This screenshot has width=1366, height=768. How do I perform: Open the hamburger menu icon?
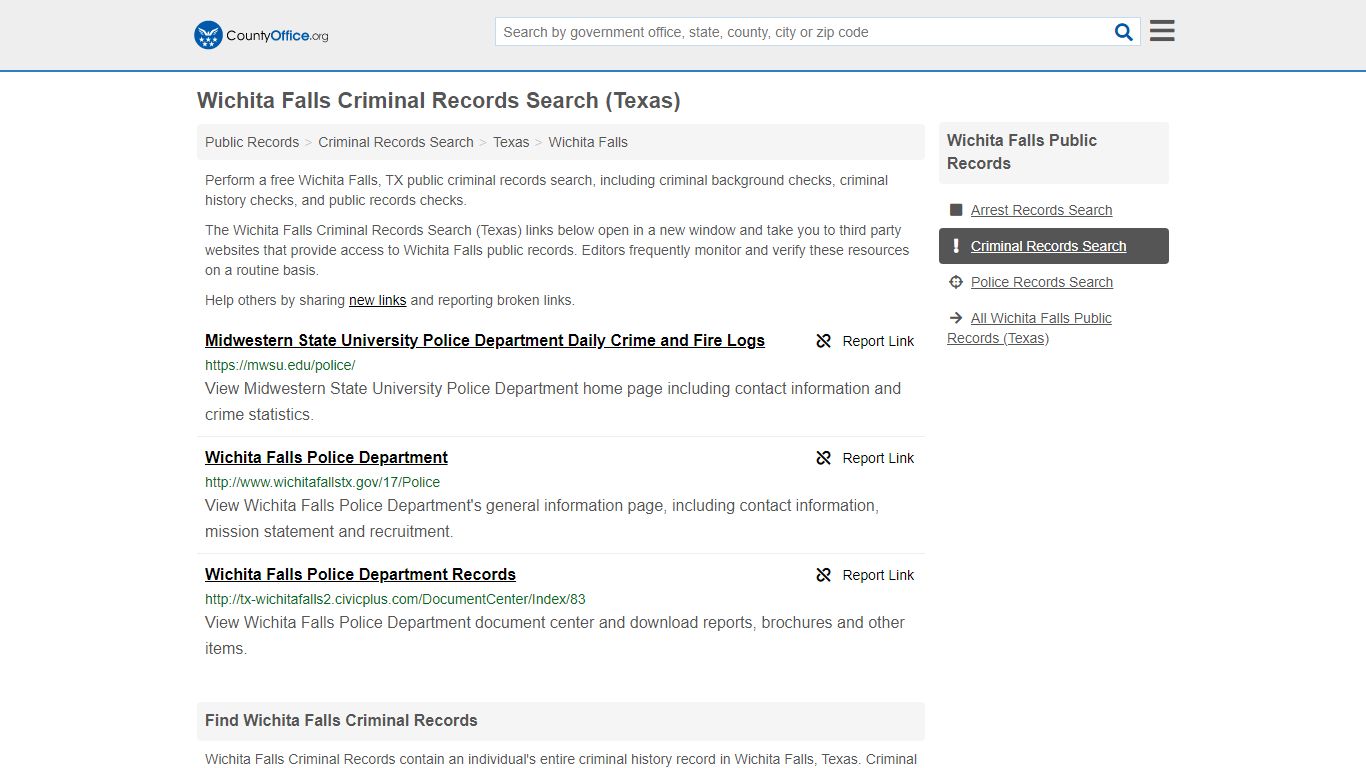[1162, 31]
